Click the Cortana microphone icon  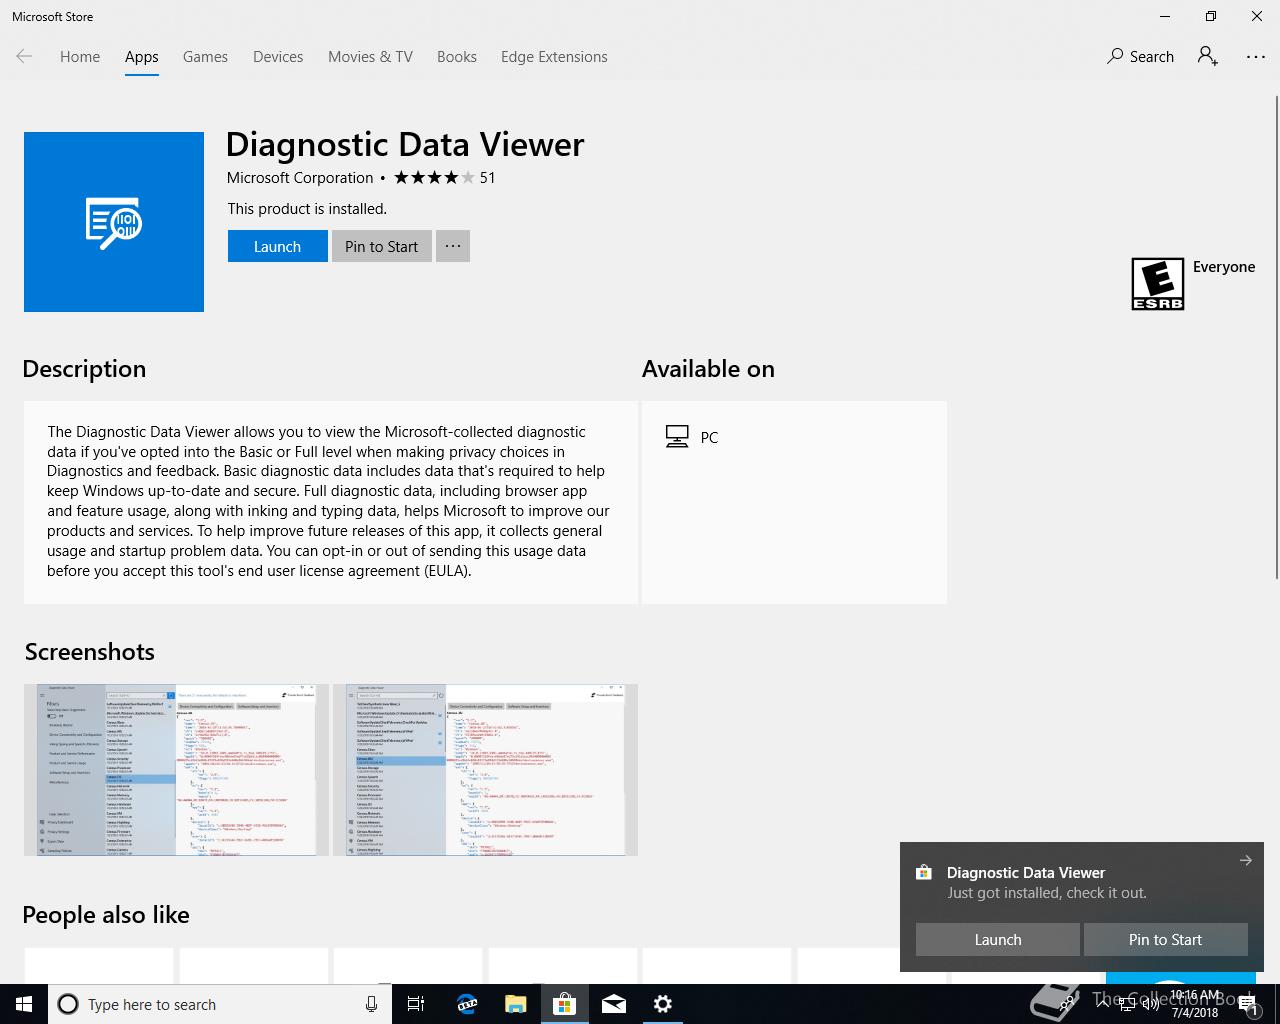371,1004
